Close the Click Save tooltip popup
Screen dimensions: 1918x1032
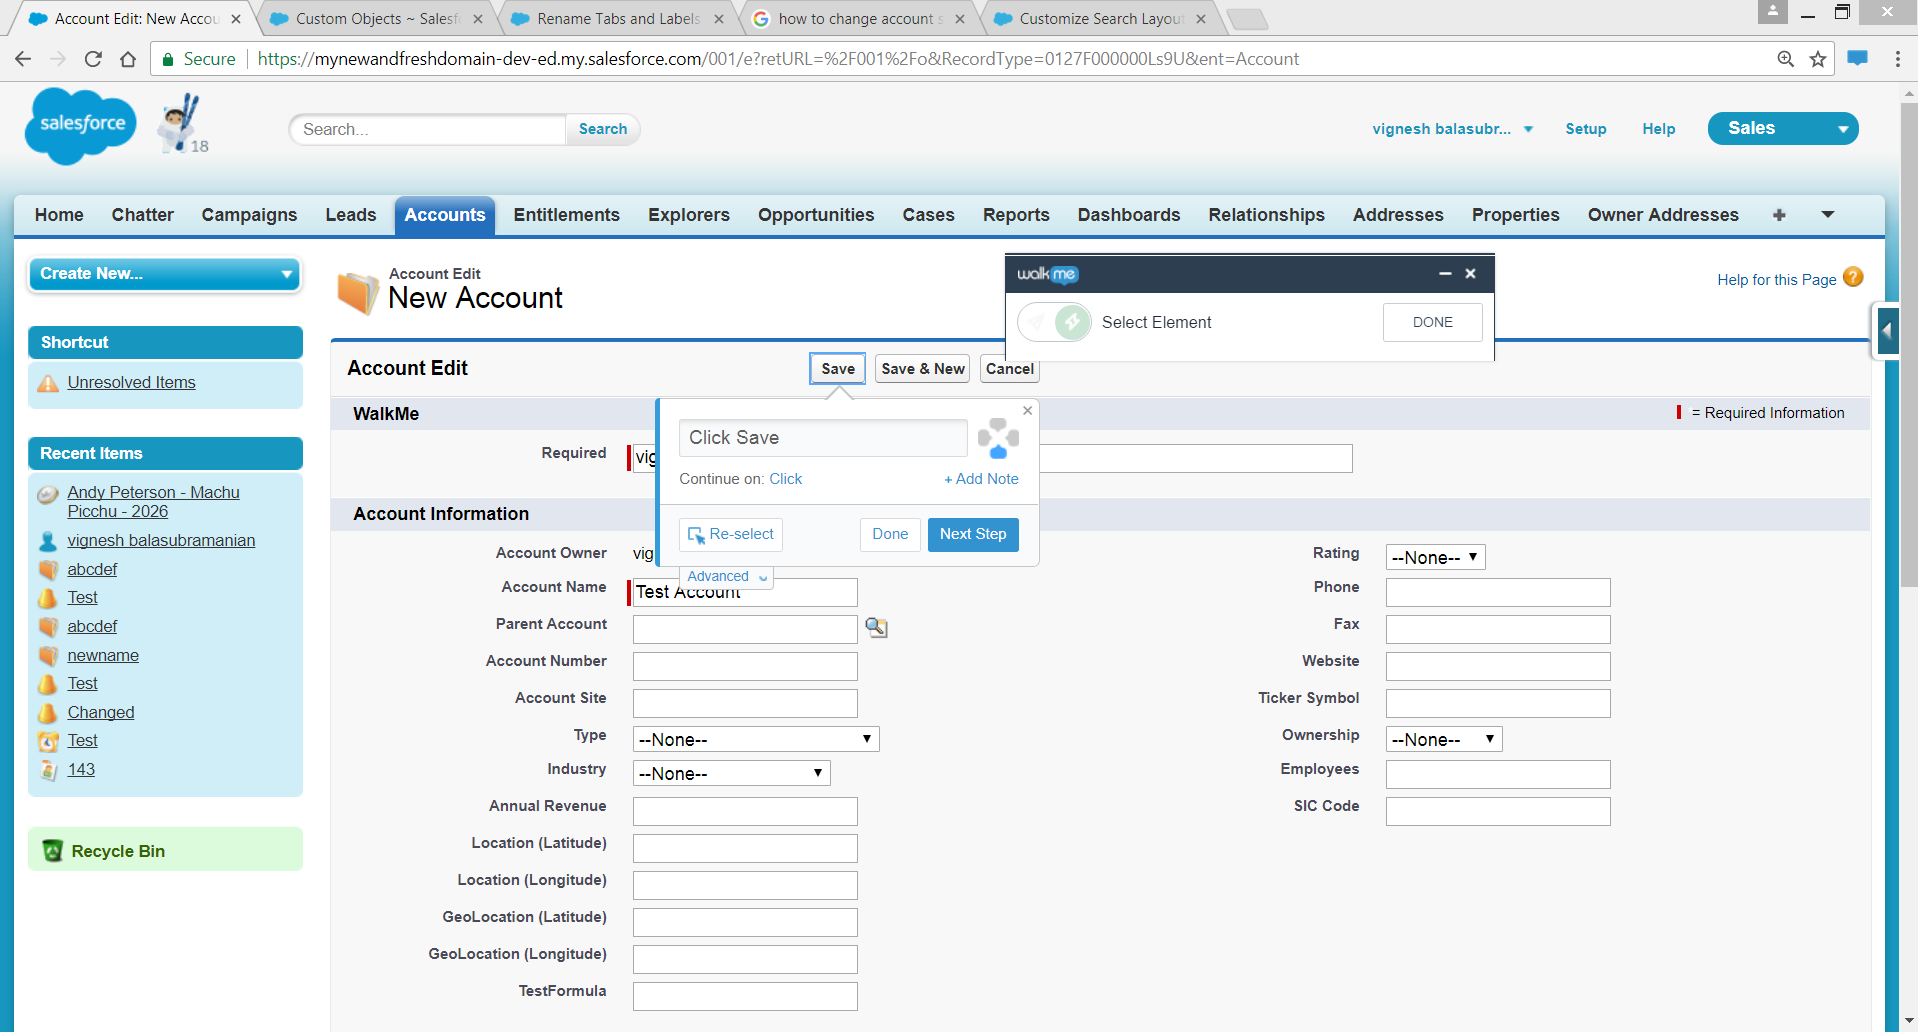[x=1027, y=410]
